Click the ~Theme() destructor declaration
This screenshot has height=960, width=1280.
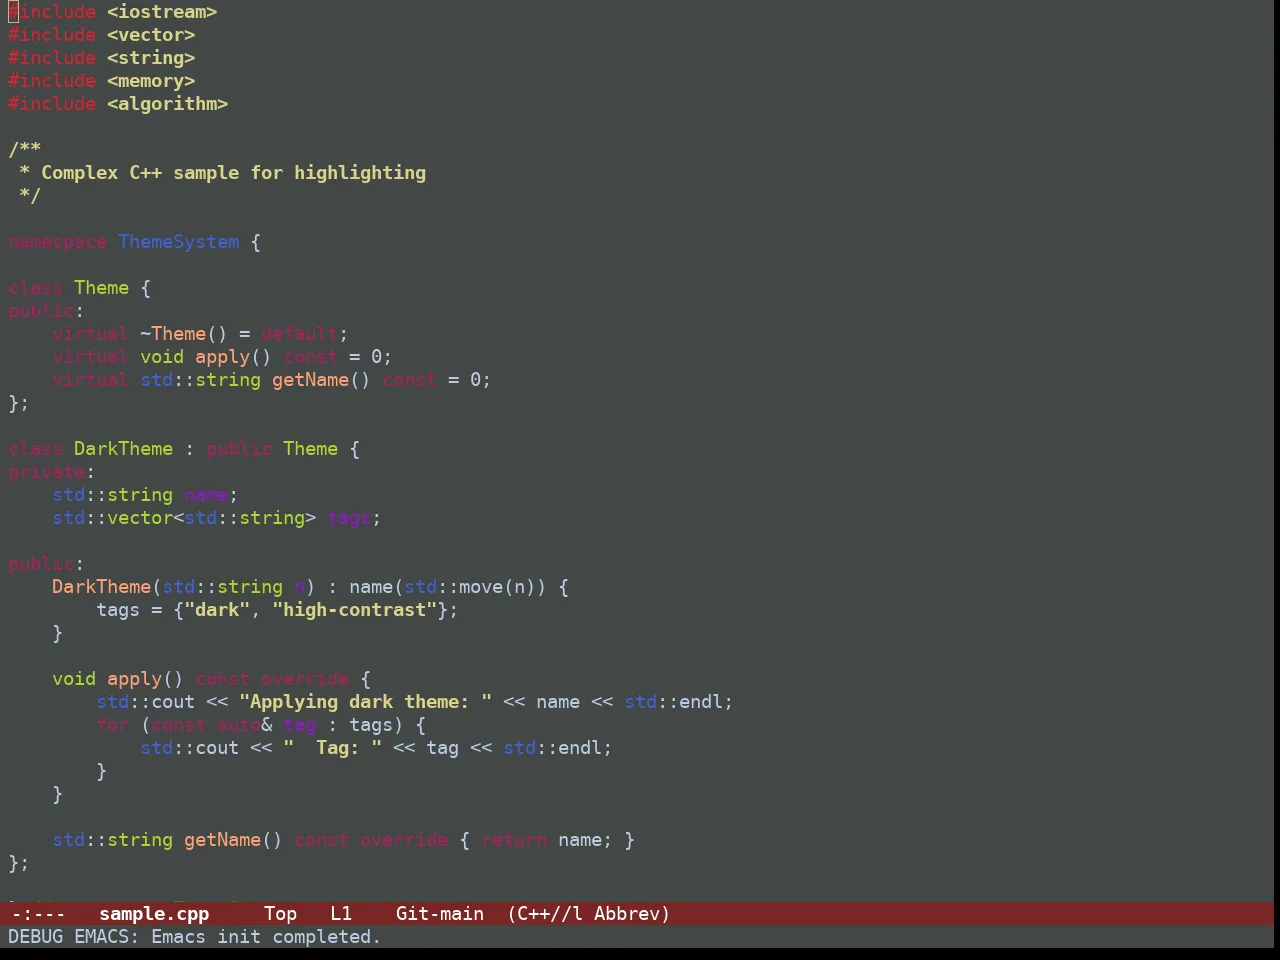pos(184,334)
